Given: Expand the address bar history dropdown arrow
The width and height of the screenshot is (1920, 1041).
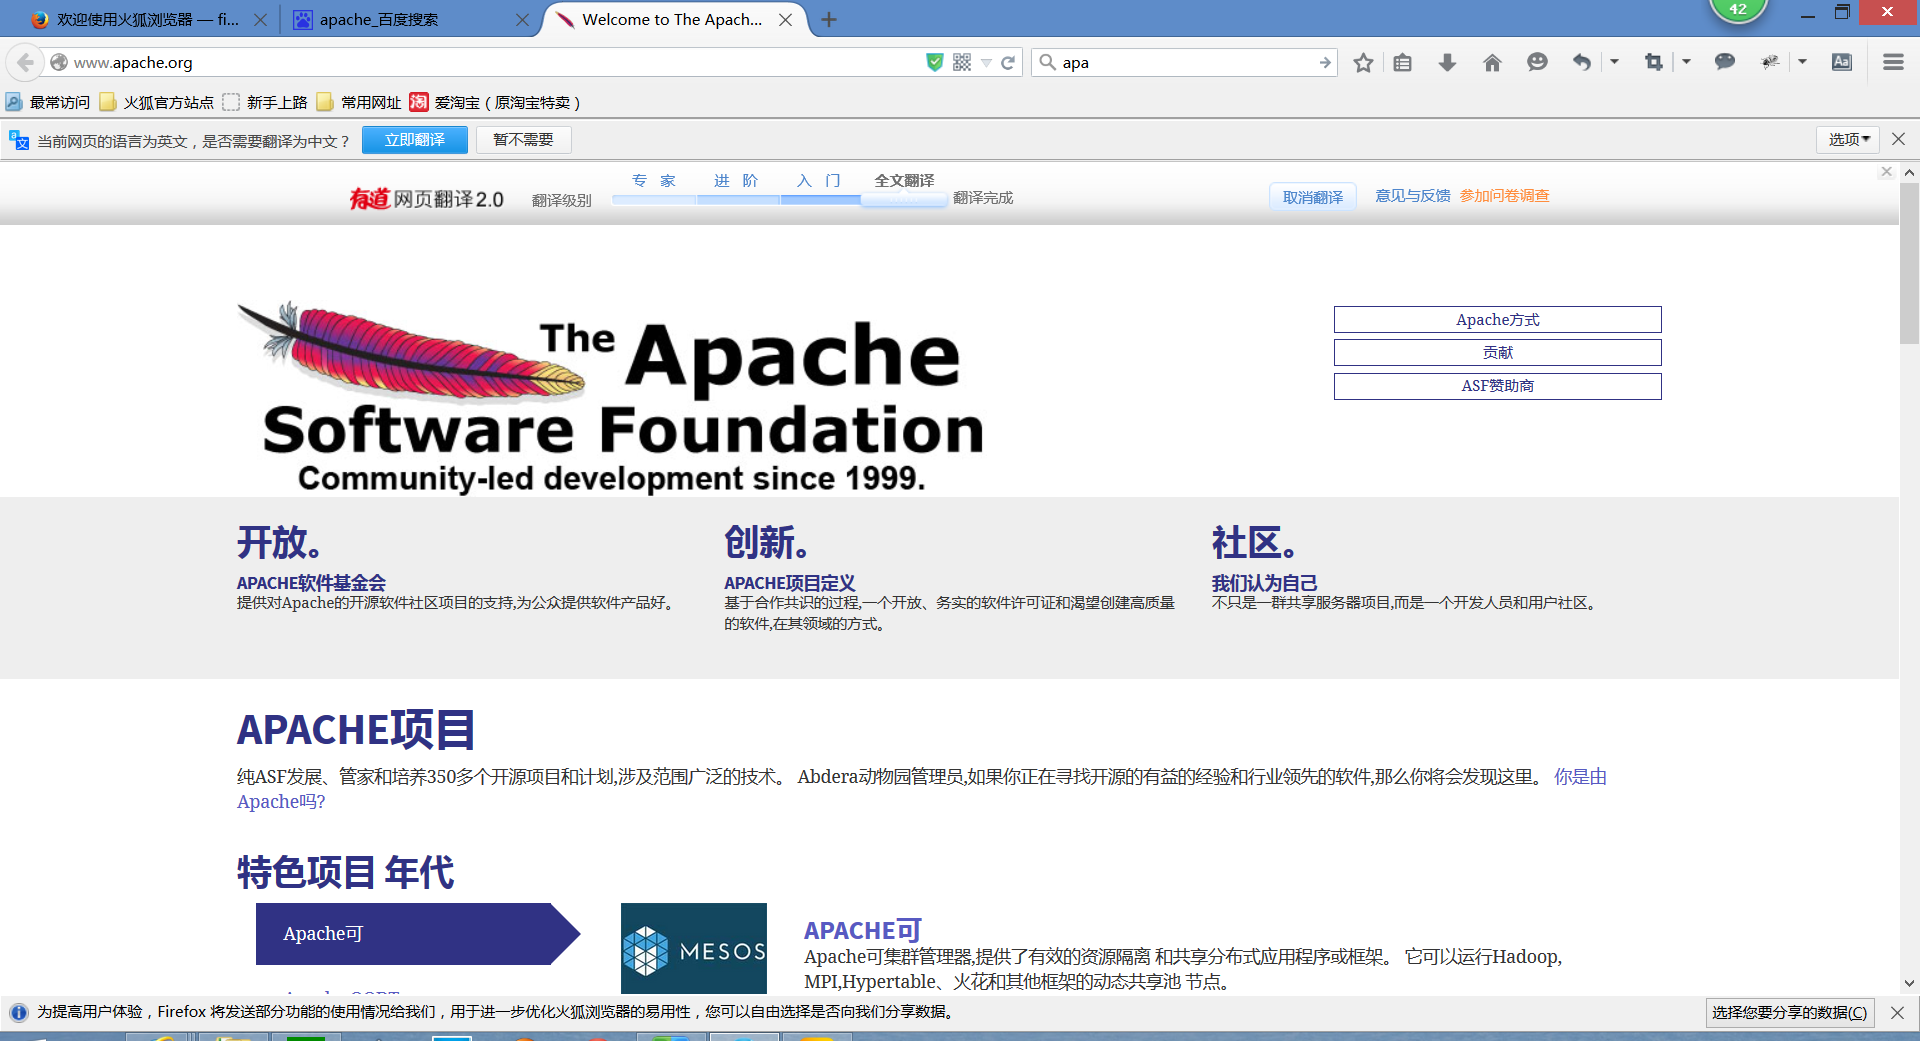Looking at the screenshot, I should pyautogui.click(x=986, y=62).
